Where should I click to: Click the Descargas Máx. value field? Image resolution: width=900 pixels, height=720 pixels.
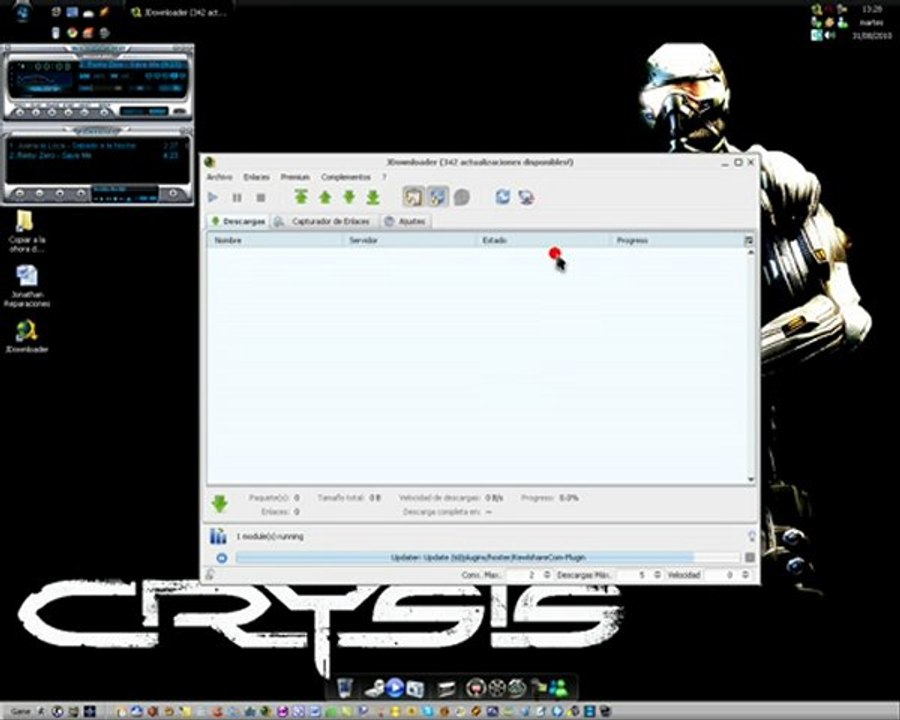634,574
